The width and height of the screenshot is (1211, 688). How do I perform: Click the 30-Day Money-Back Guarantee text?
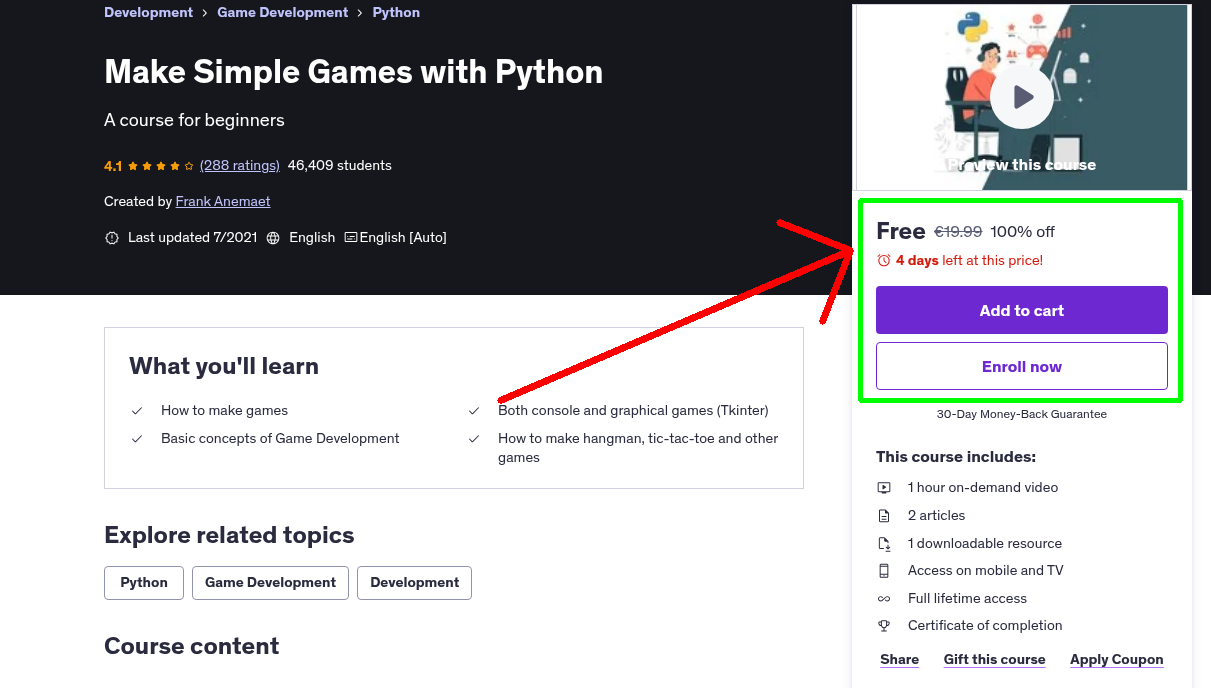click(x=1022, y=414)
